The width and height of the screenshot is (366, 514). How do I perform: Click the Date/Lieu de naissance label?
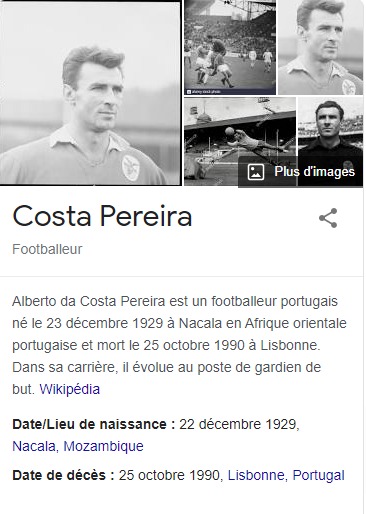(x=94, y=424)
